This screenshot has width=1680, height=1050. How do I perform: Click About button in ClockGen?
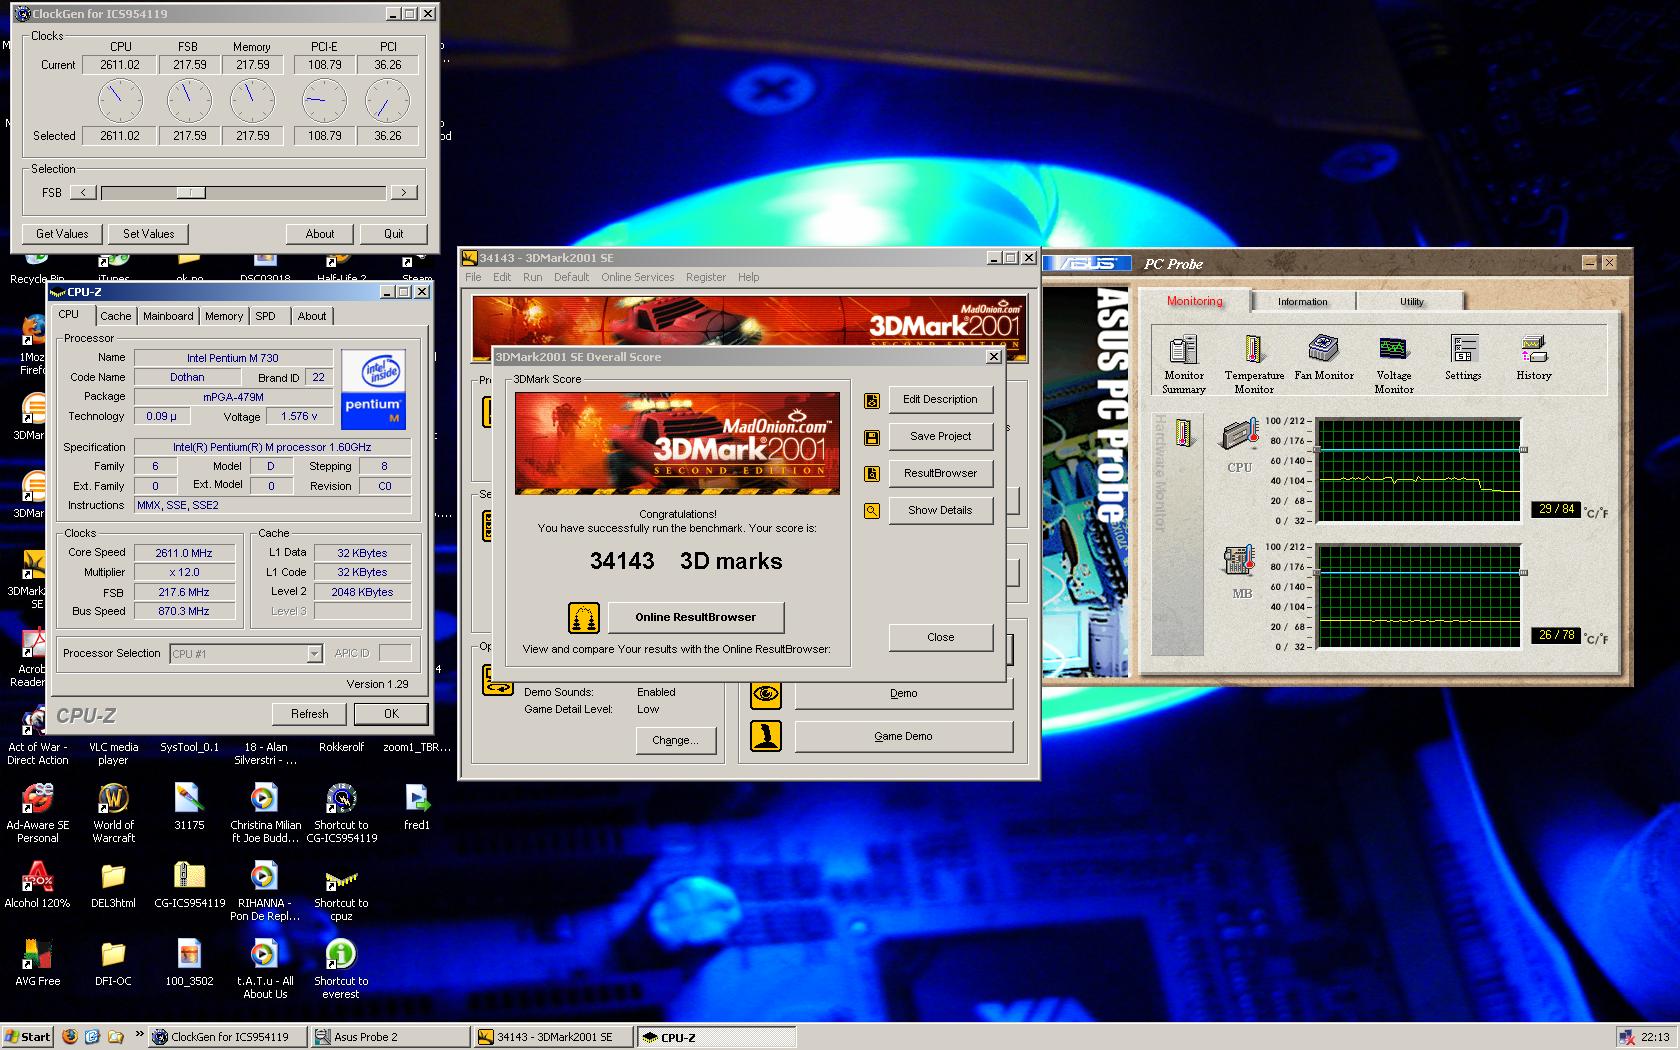coord(320,234)
